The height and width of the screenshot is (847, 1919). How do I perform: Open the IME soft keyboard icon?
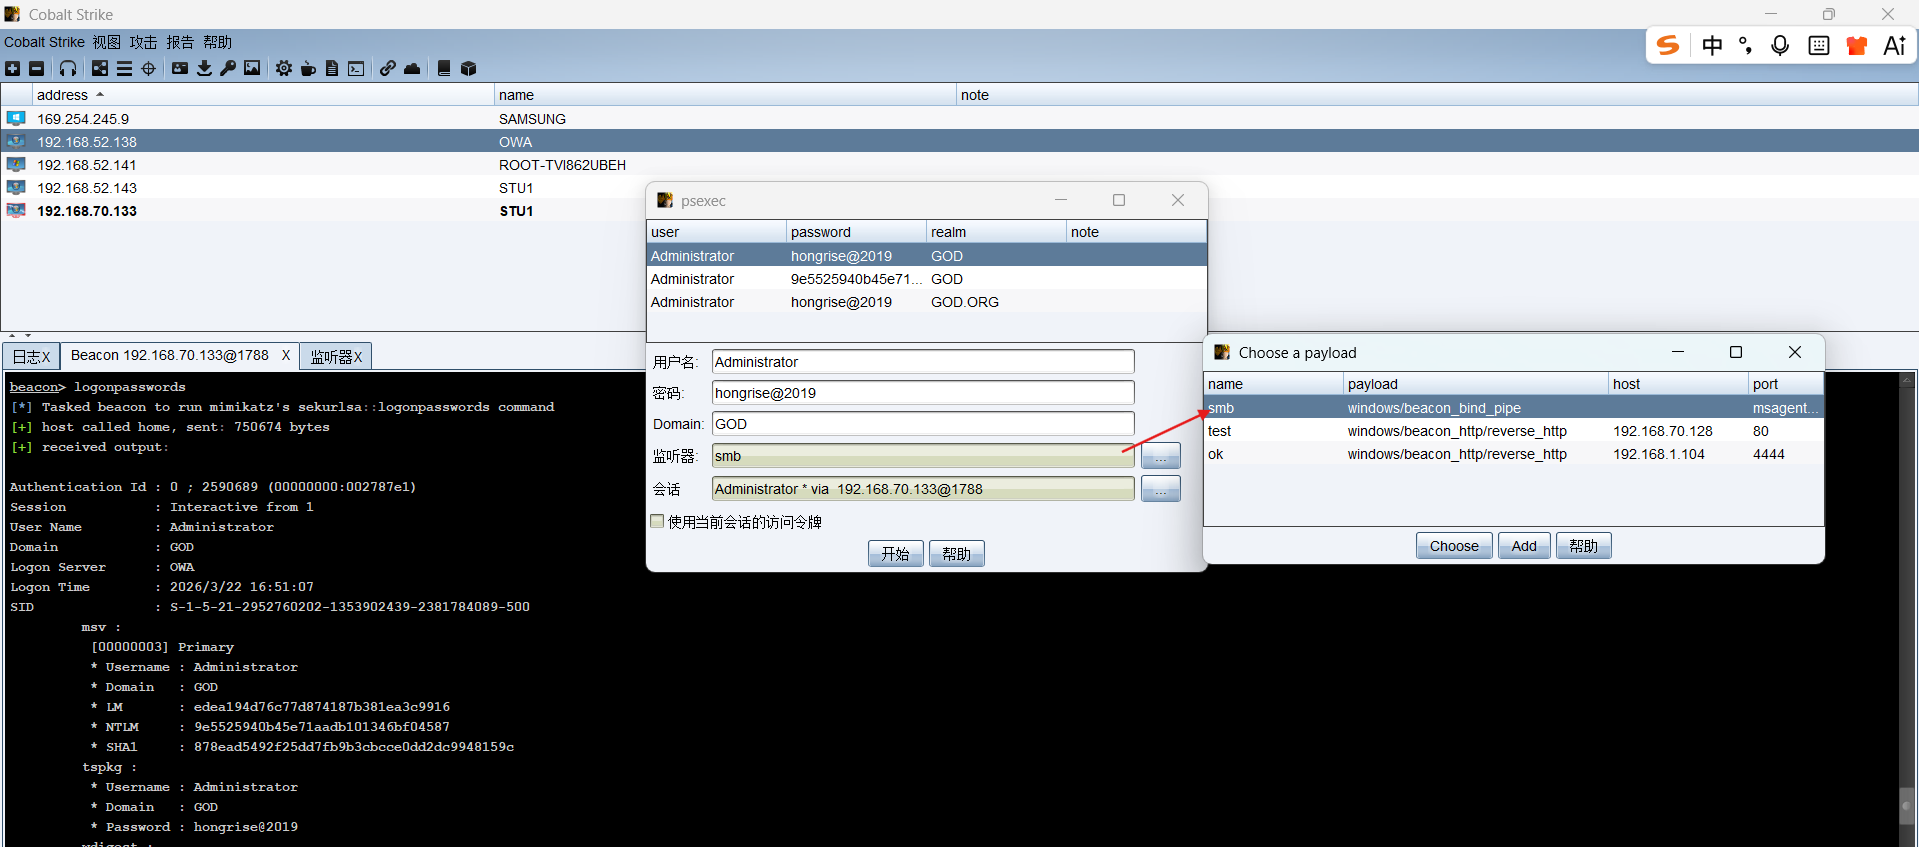click(x=1819, y=45)
